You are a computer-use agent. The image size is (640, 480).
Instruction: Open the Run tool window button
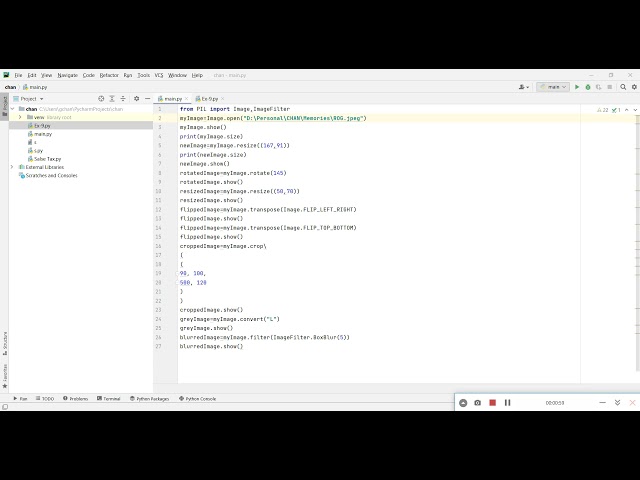click(x=20, y=398)
